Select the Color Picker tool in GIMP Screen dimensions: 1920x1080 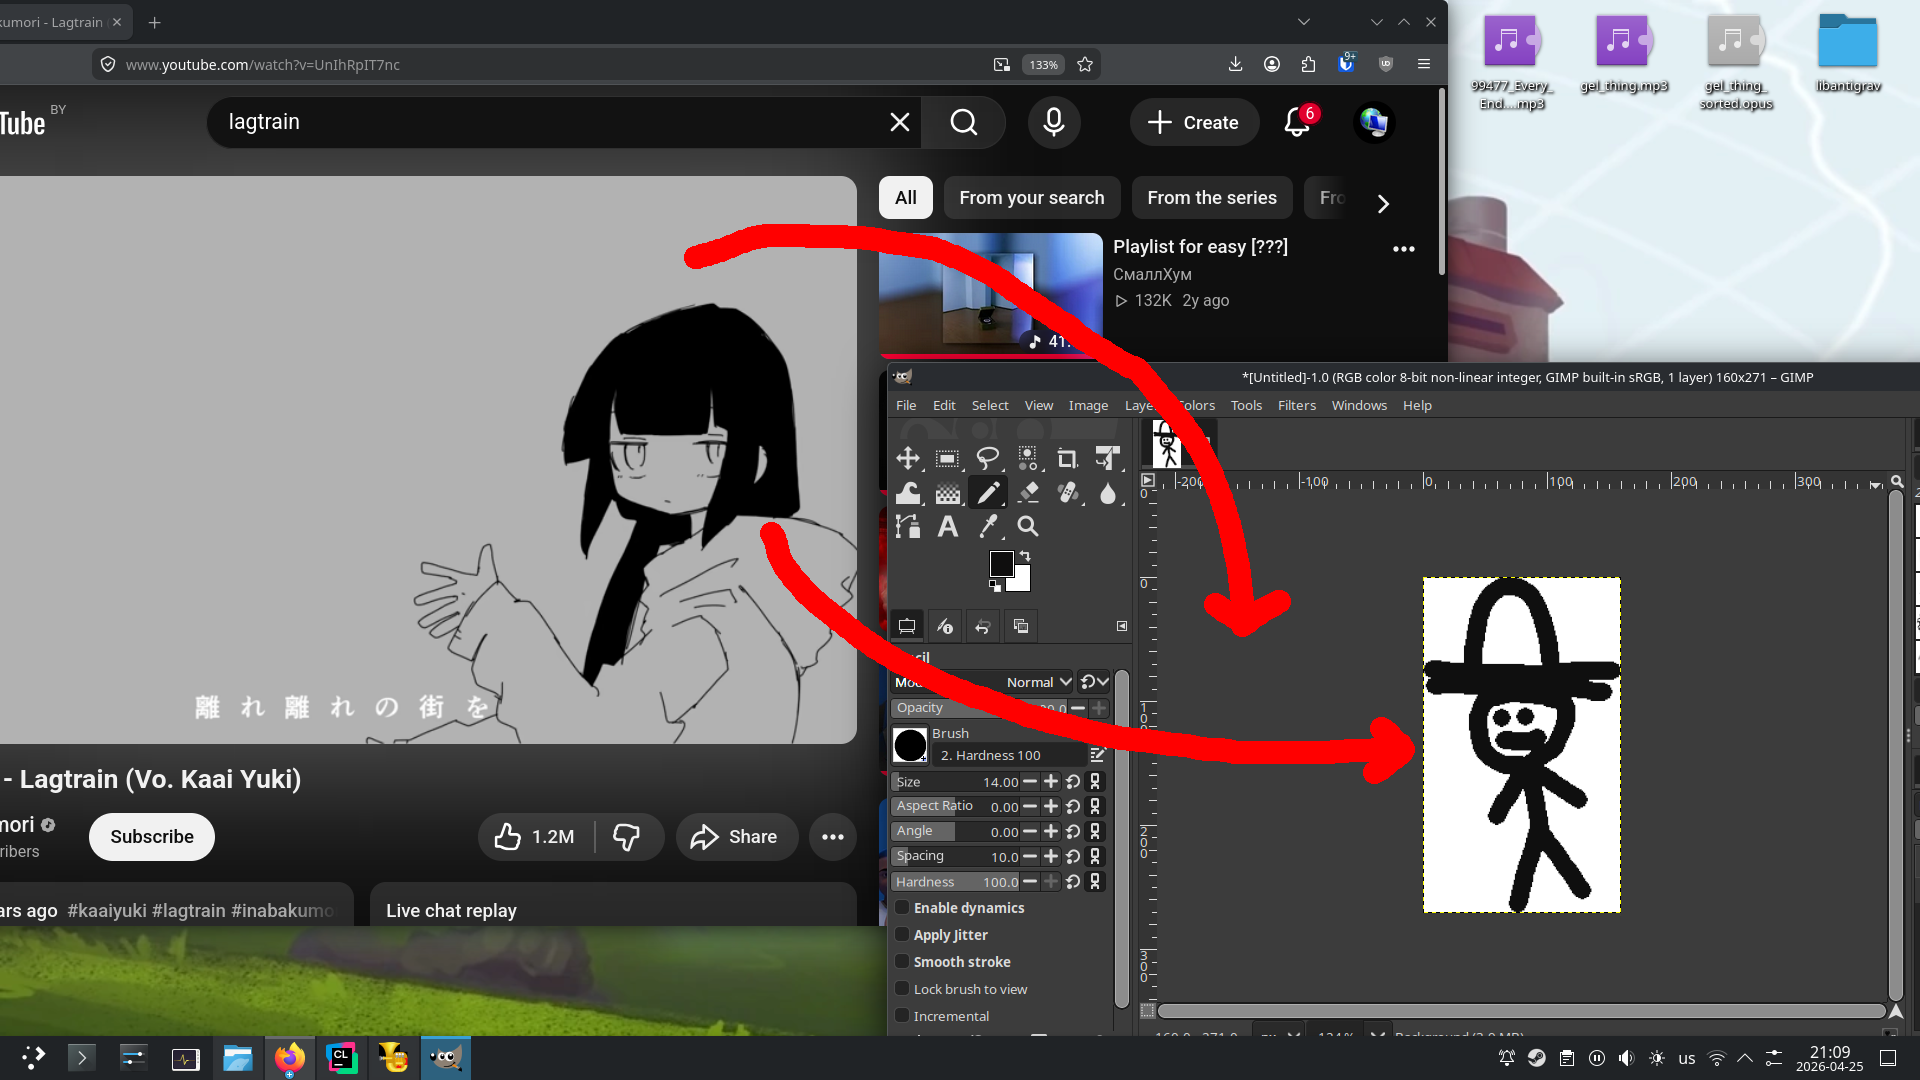987,527
